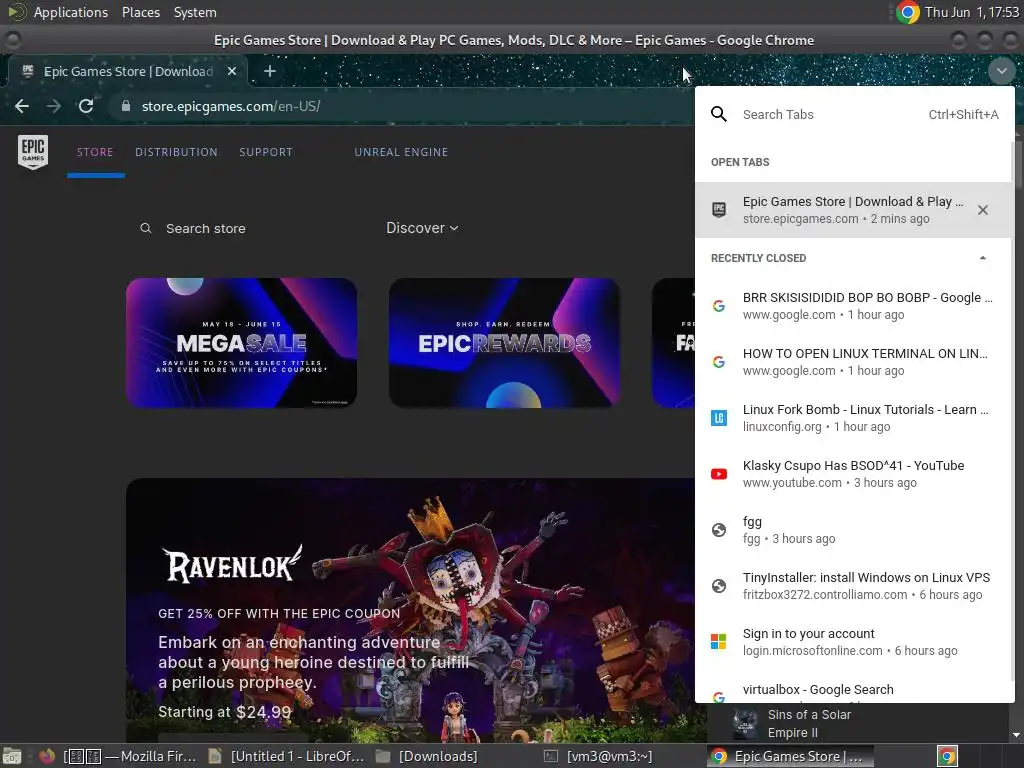Click the tab search dropdown arrow button
Image resolution: width=1024 pixels, height=768 pixels.
click(1001, 71)
